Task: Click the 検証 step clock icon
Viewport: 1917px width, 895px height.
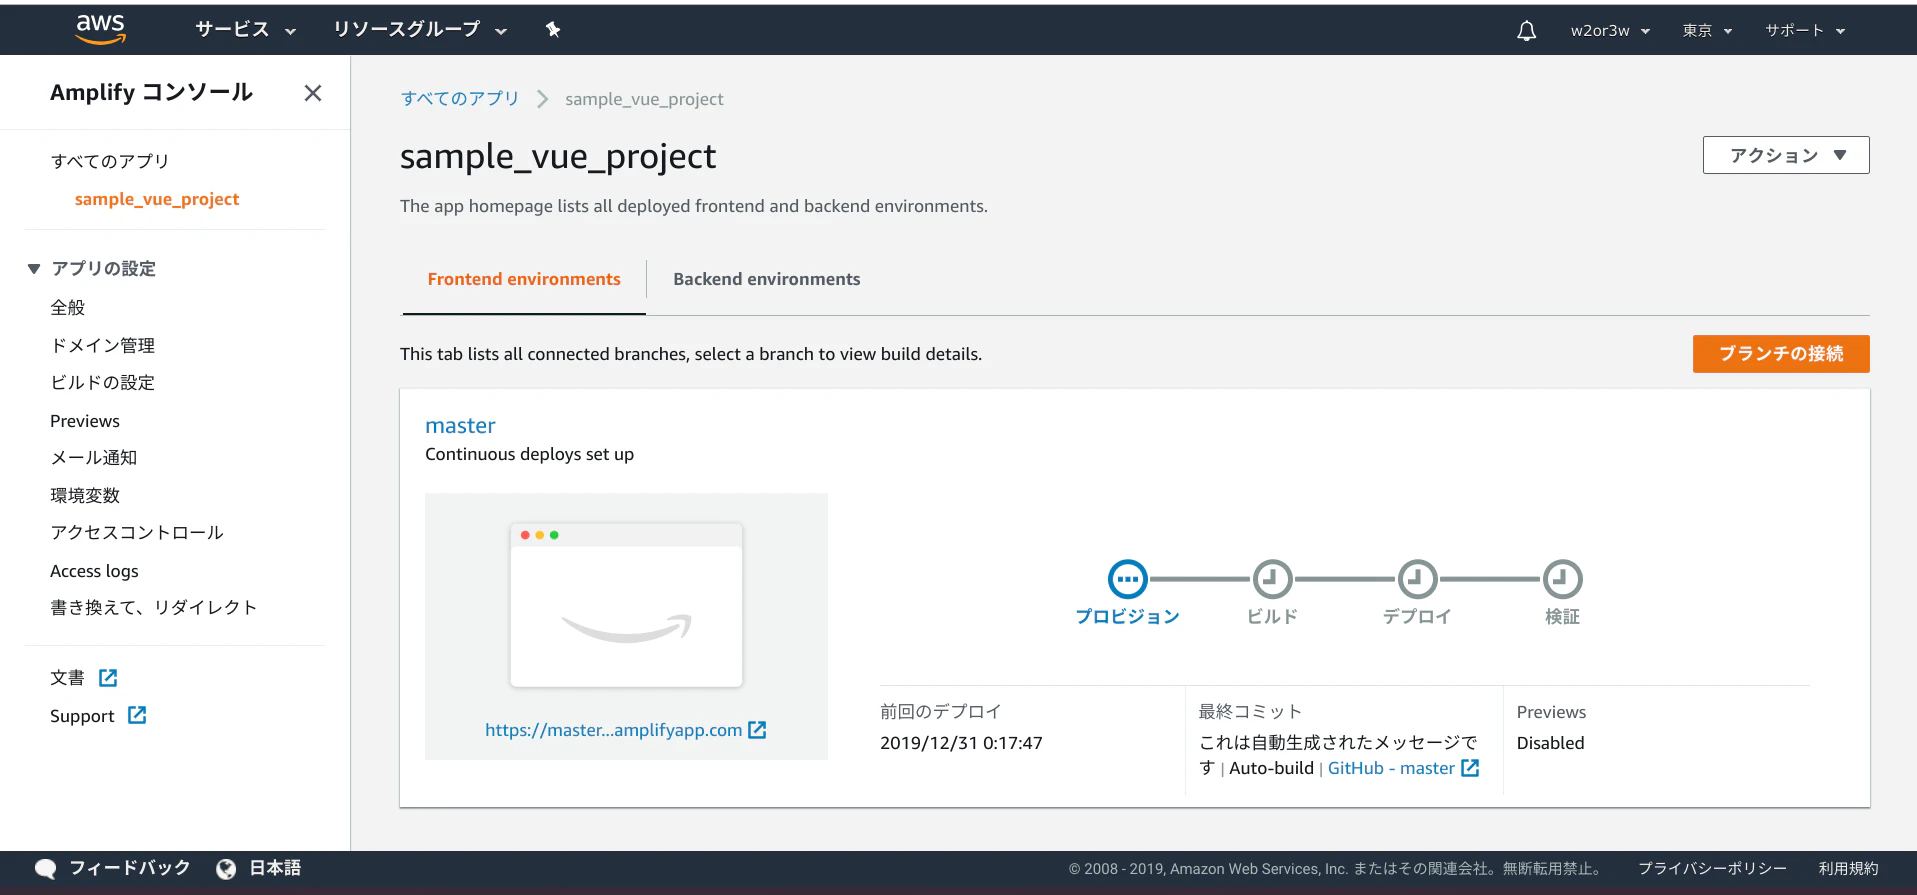Action: tap(1562, 579)
